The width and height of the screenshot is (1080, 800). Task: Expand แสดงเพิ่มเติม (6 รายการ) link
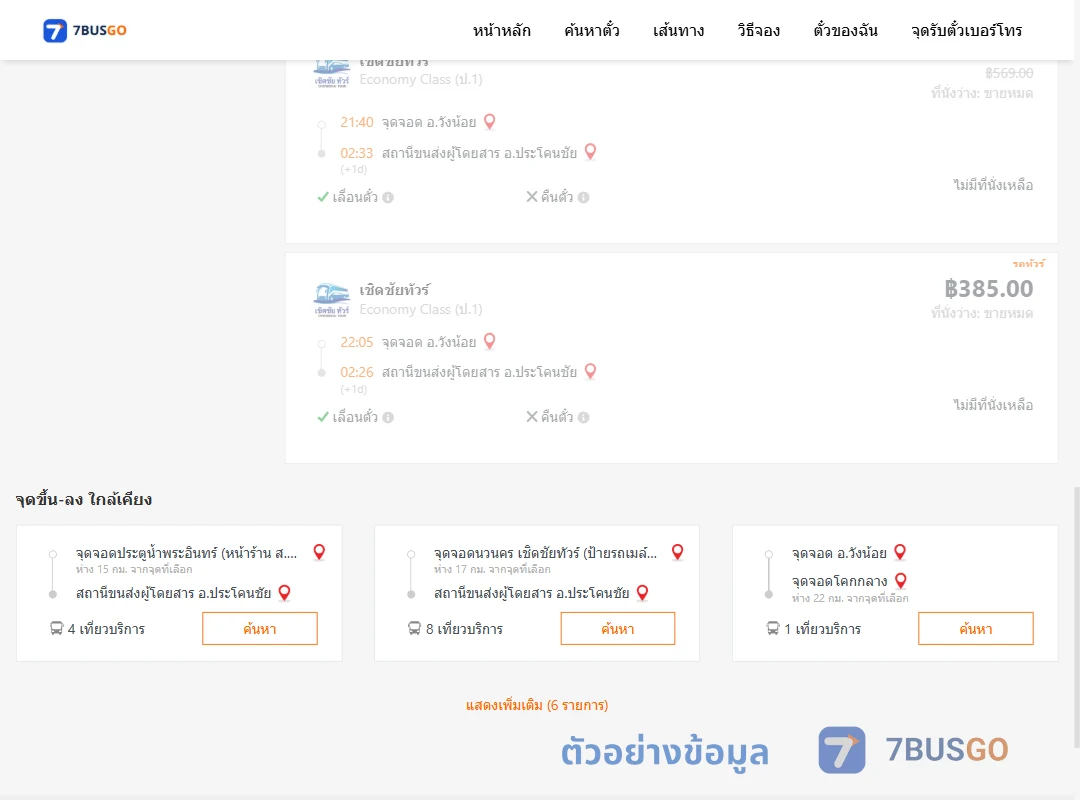pos(537,705)
